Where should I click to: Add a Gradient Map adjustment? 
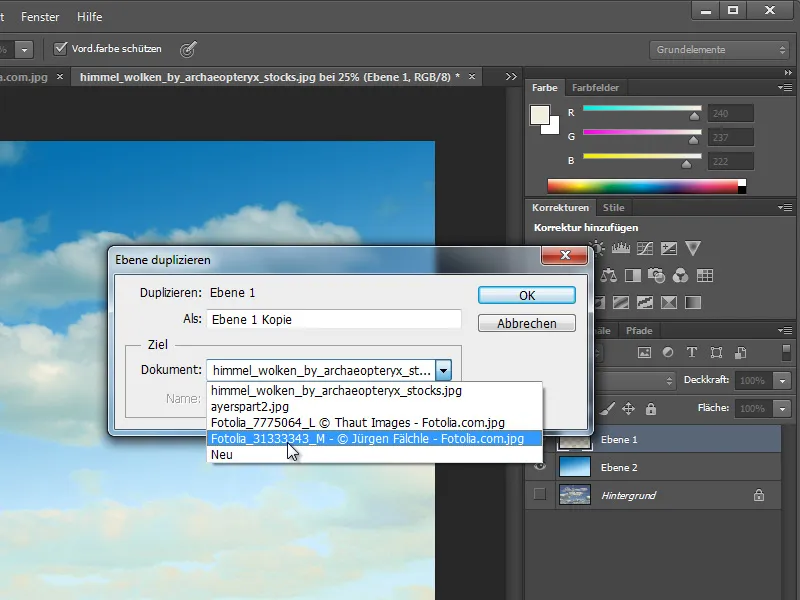click(x=693, y=303)
